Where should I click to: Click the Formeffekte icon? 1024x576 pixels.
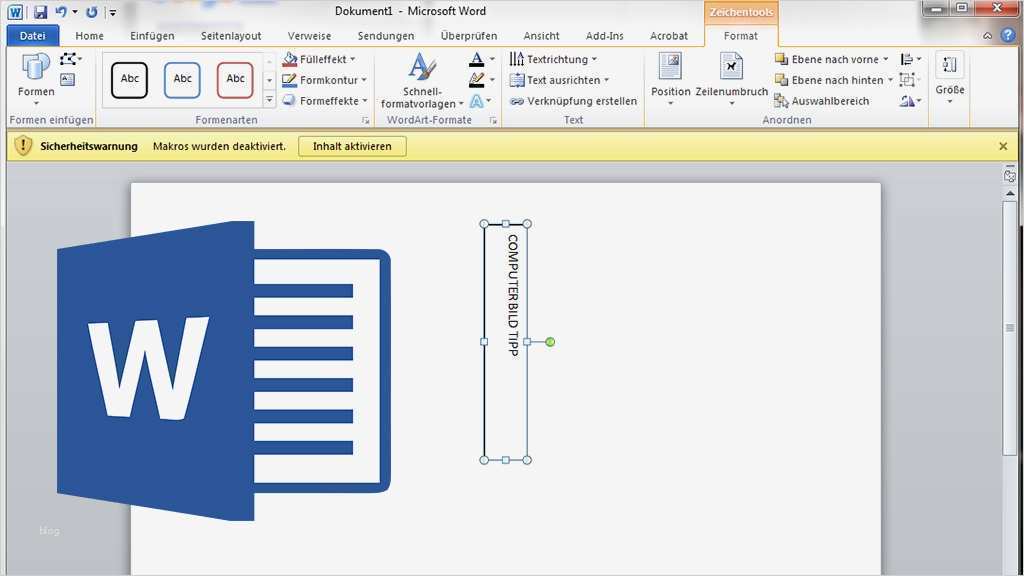(289, 101)
